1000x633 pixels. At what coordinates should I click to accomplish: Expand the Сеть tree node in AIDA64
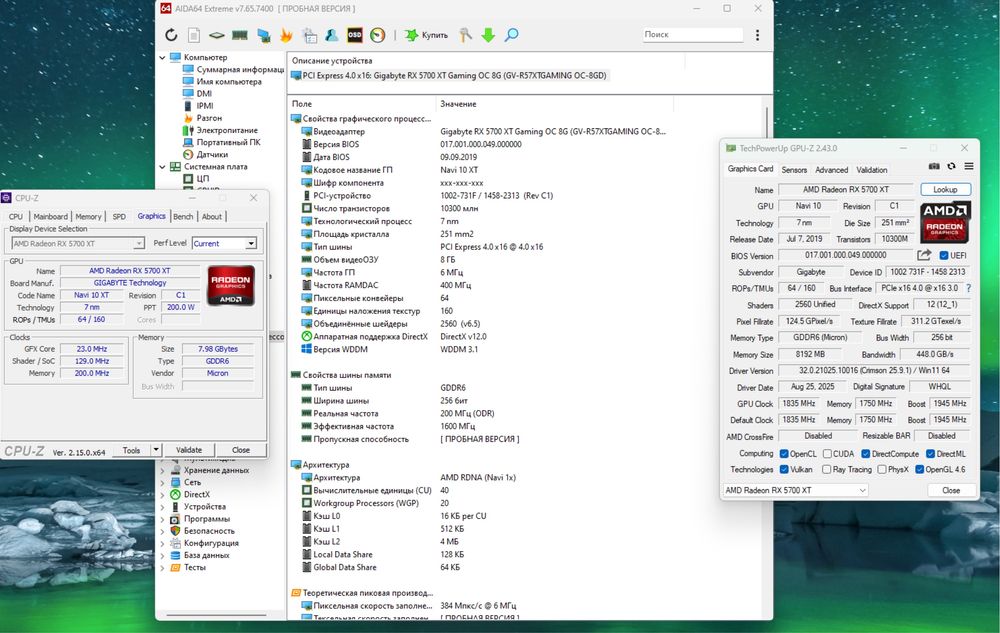tap(163, 483)
